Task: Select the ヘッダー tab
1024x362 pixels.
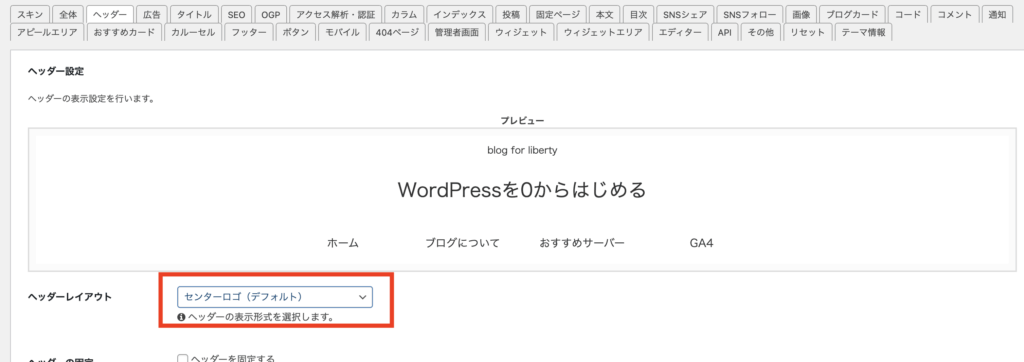Action: point(110,14)
